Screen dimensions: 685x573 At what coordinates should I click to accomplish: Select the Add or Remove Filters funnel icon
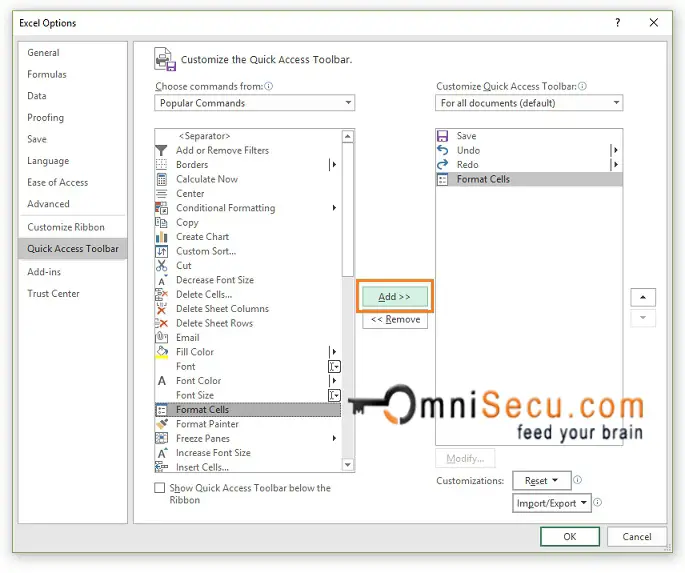tap(161, 150)
